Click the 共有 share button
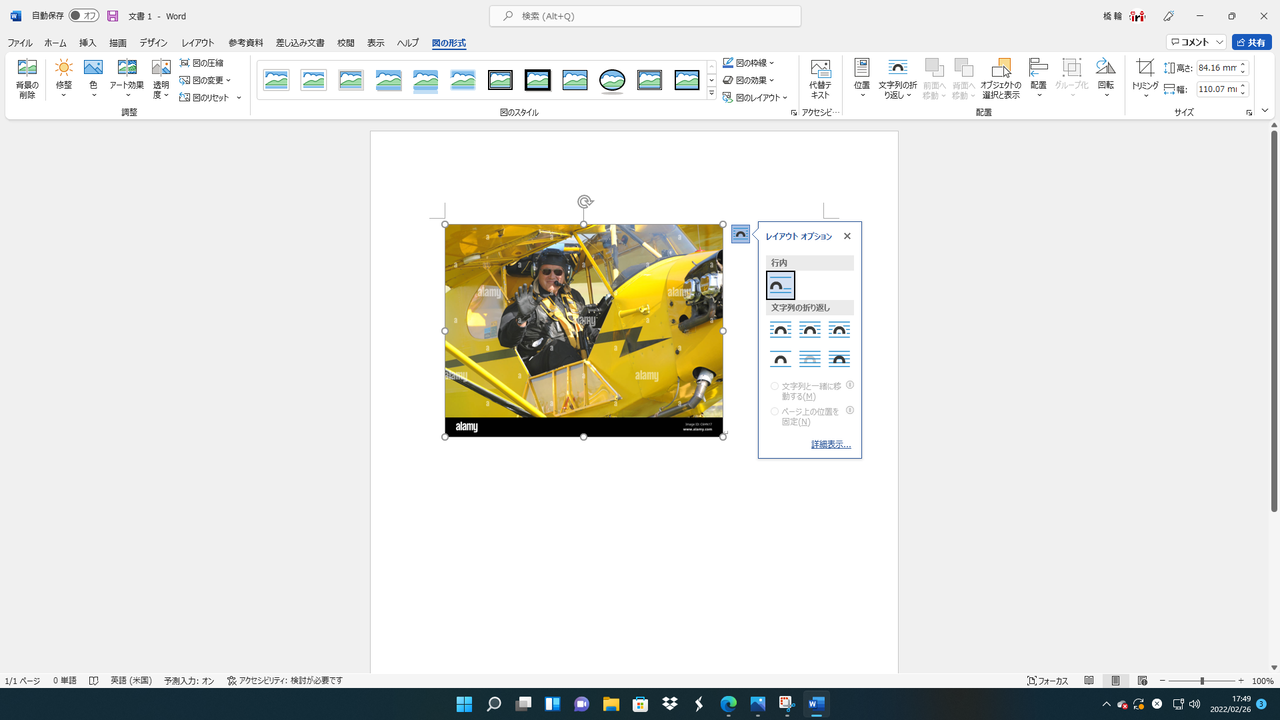 click(1251, 42)
